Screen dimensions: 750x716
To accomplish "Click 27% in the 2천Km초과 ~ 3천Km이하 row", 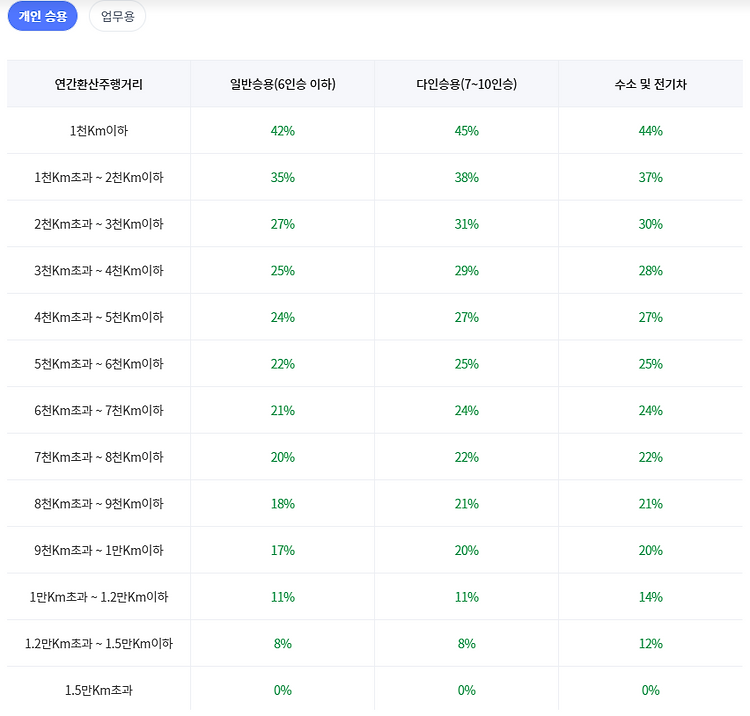I will (282, 224).
